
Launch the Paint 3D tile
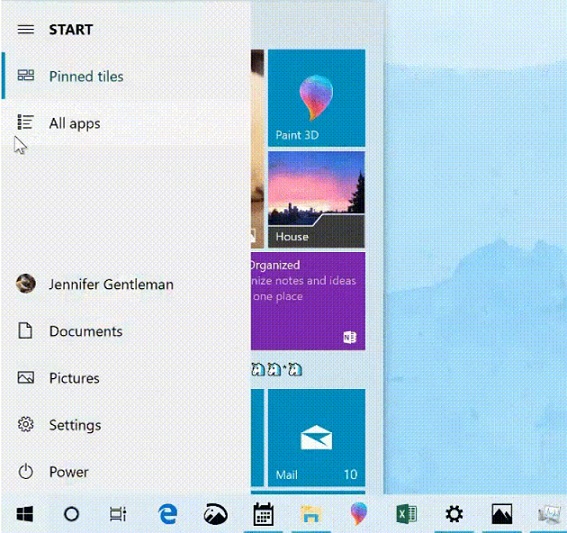coord(316,98)
